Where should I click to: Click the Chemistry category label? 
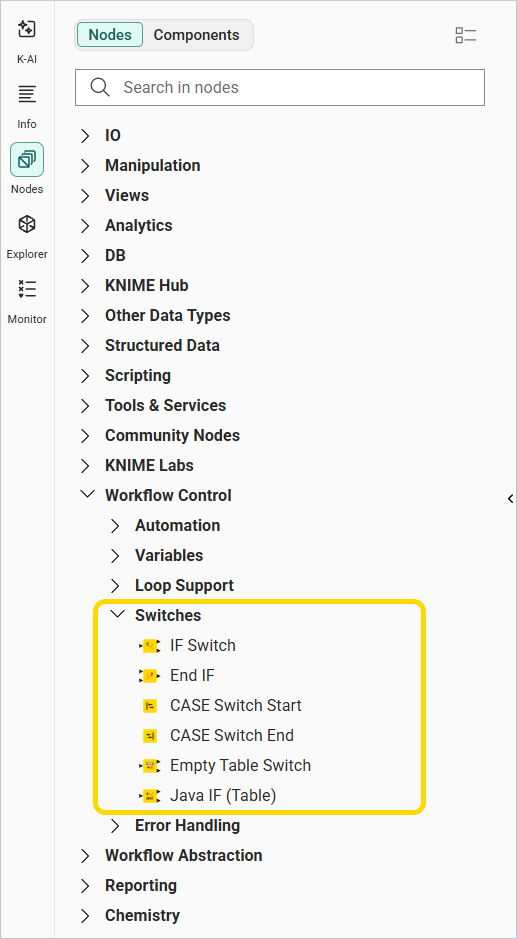click(143, 916)
